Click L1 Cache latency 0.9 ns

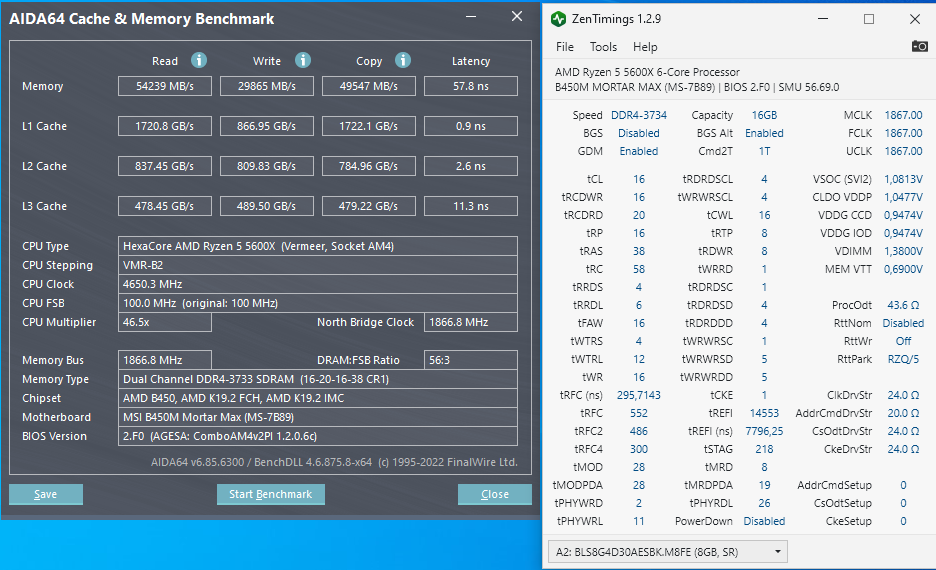click(x=471, y=126)
